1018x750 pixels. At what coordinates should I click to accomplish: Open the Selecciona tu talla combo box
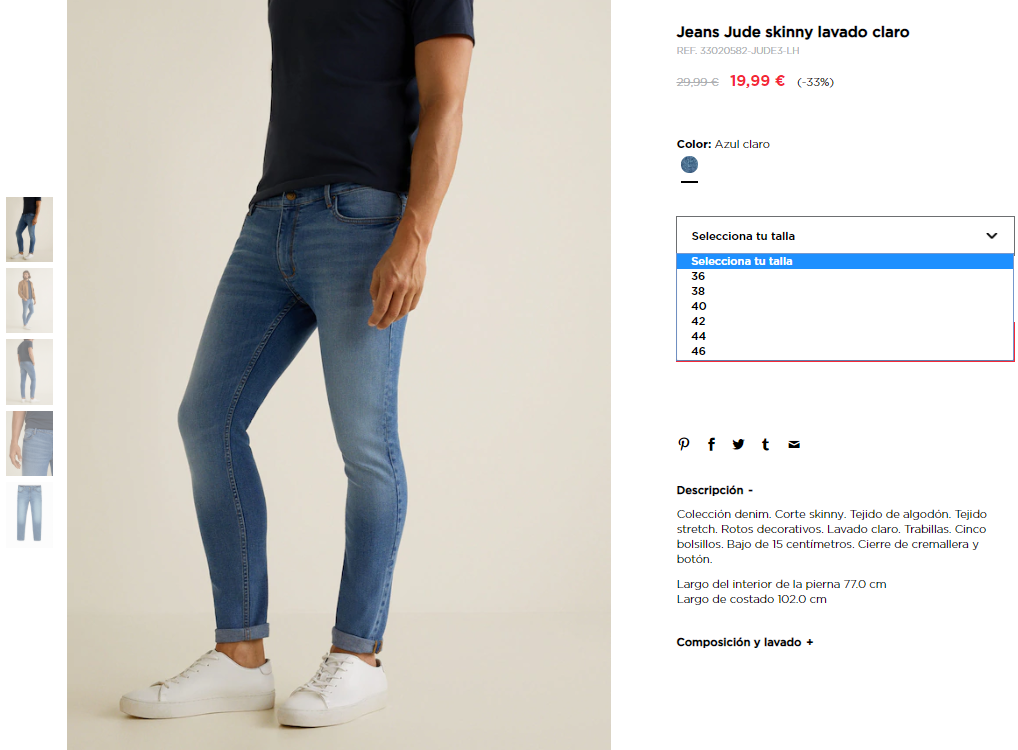[845, 236]
